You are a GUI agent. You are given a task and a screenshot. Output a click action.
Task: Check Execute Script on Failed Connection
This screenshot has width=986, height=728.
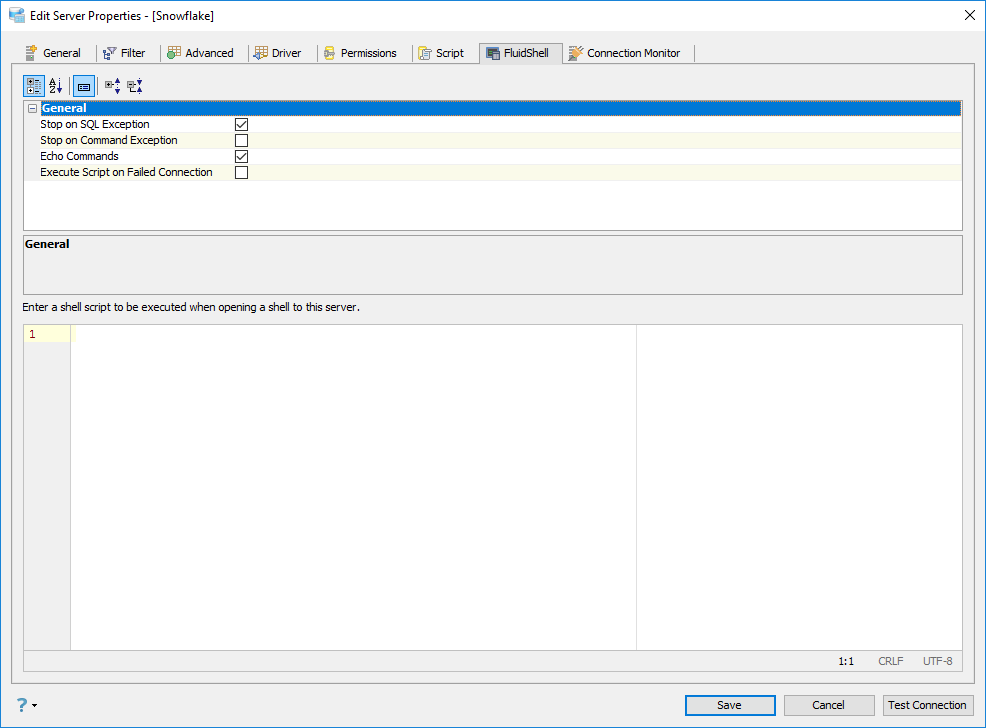pos(241,172)
